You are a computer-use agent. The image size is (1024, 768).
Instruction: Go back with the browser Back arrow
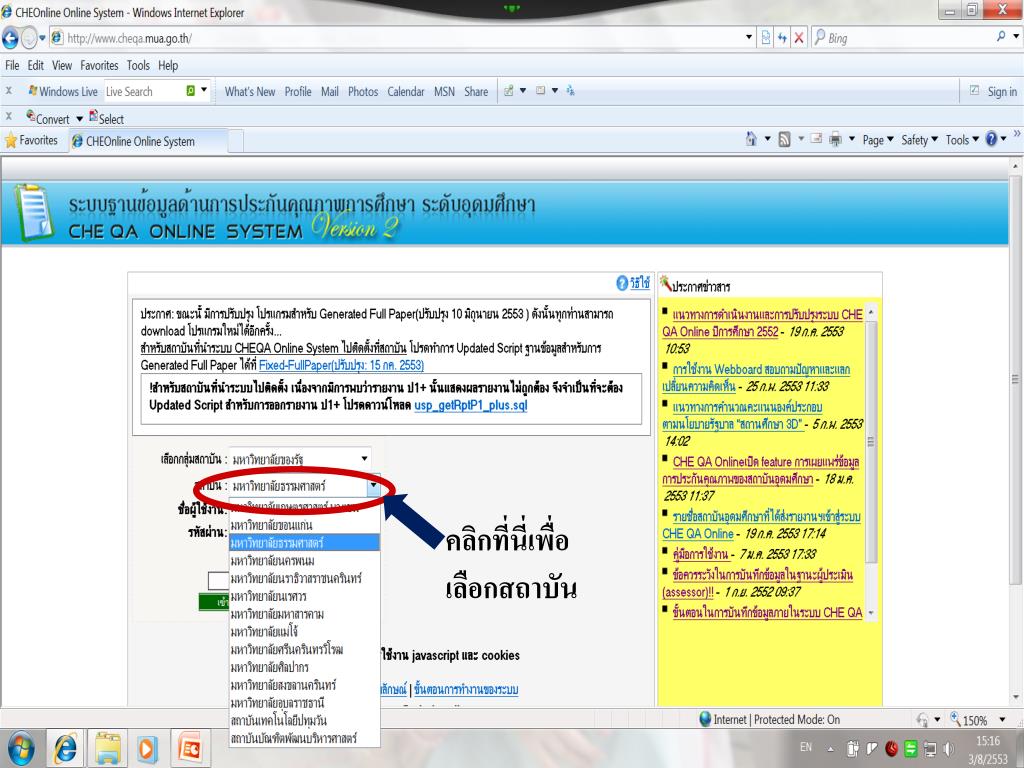(x=10, y=38)
